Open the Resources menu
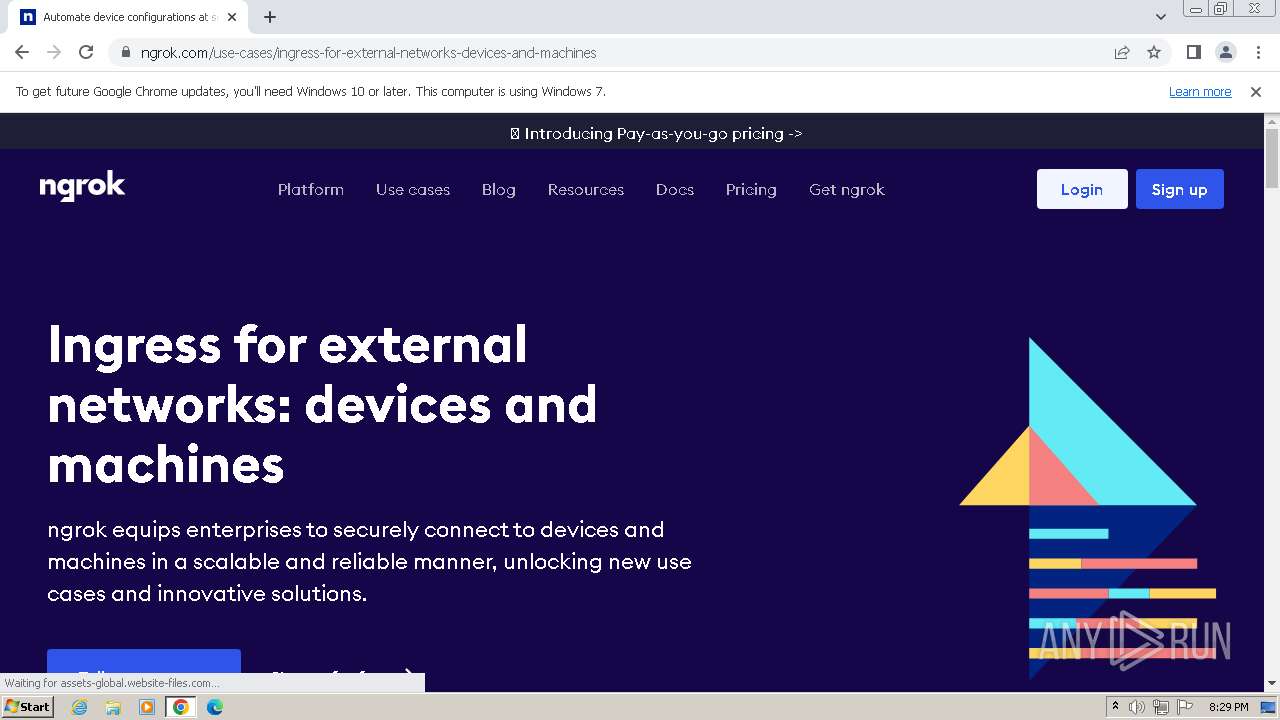This screenshot has width=1280, height=720. tap(586, 189)
